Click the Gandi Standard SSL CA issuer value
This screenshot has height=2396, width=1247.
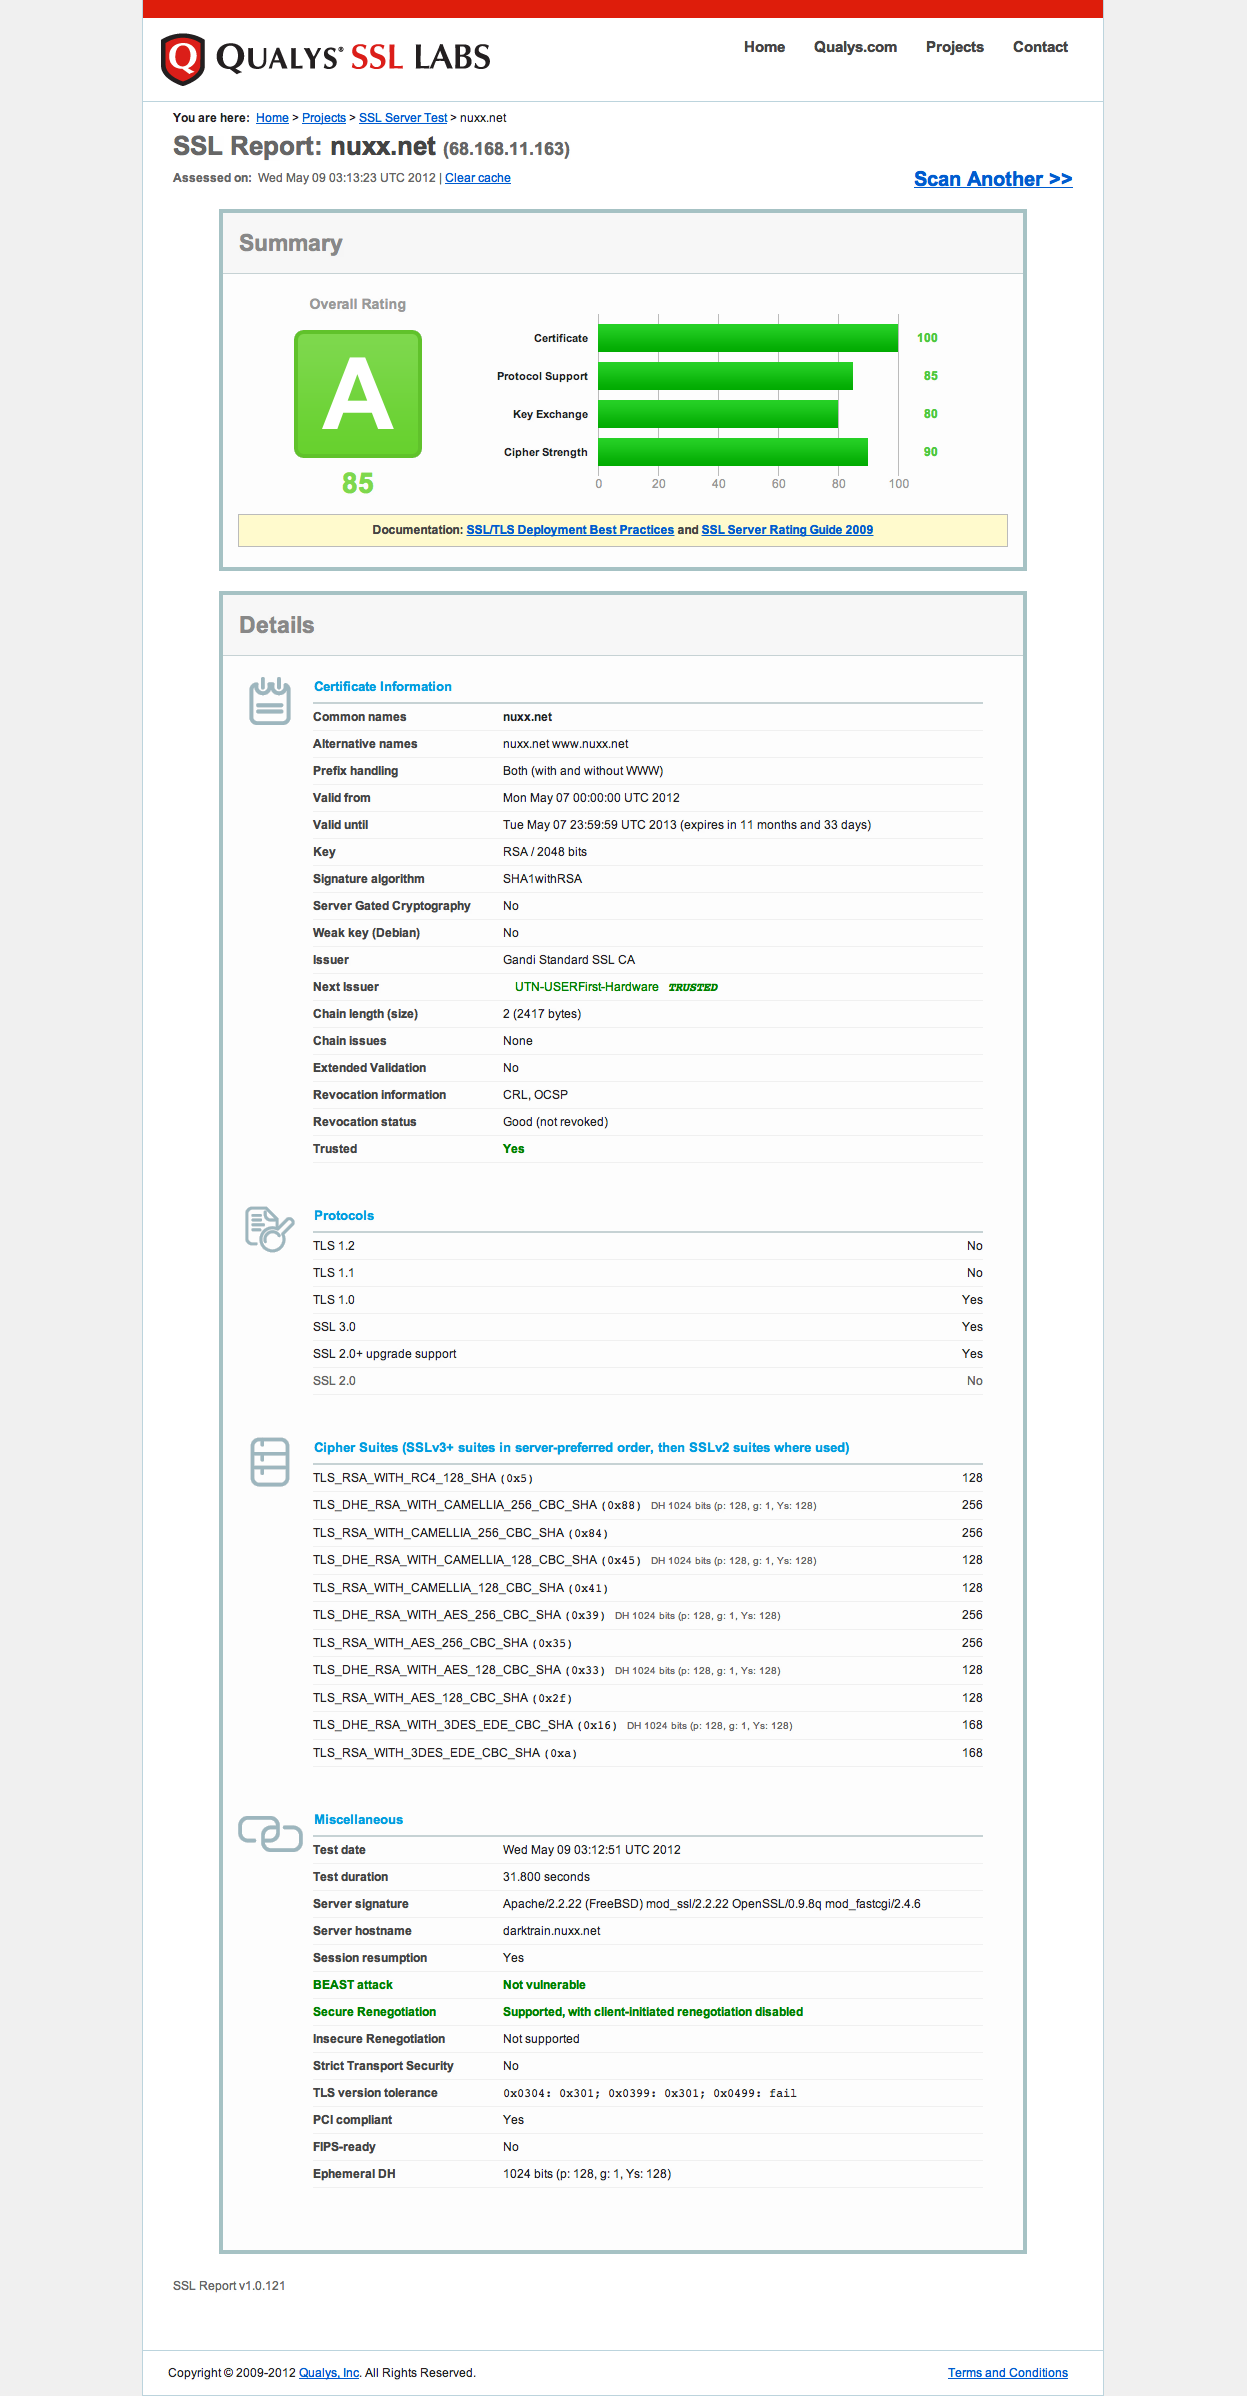(x=569, y=960)
